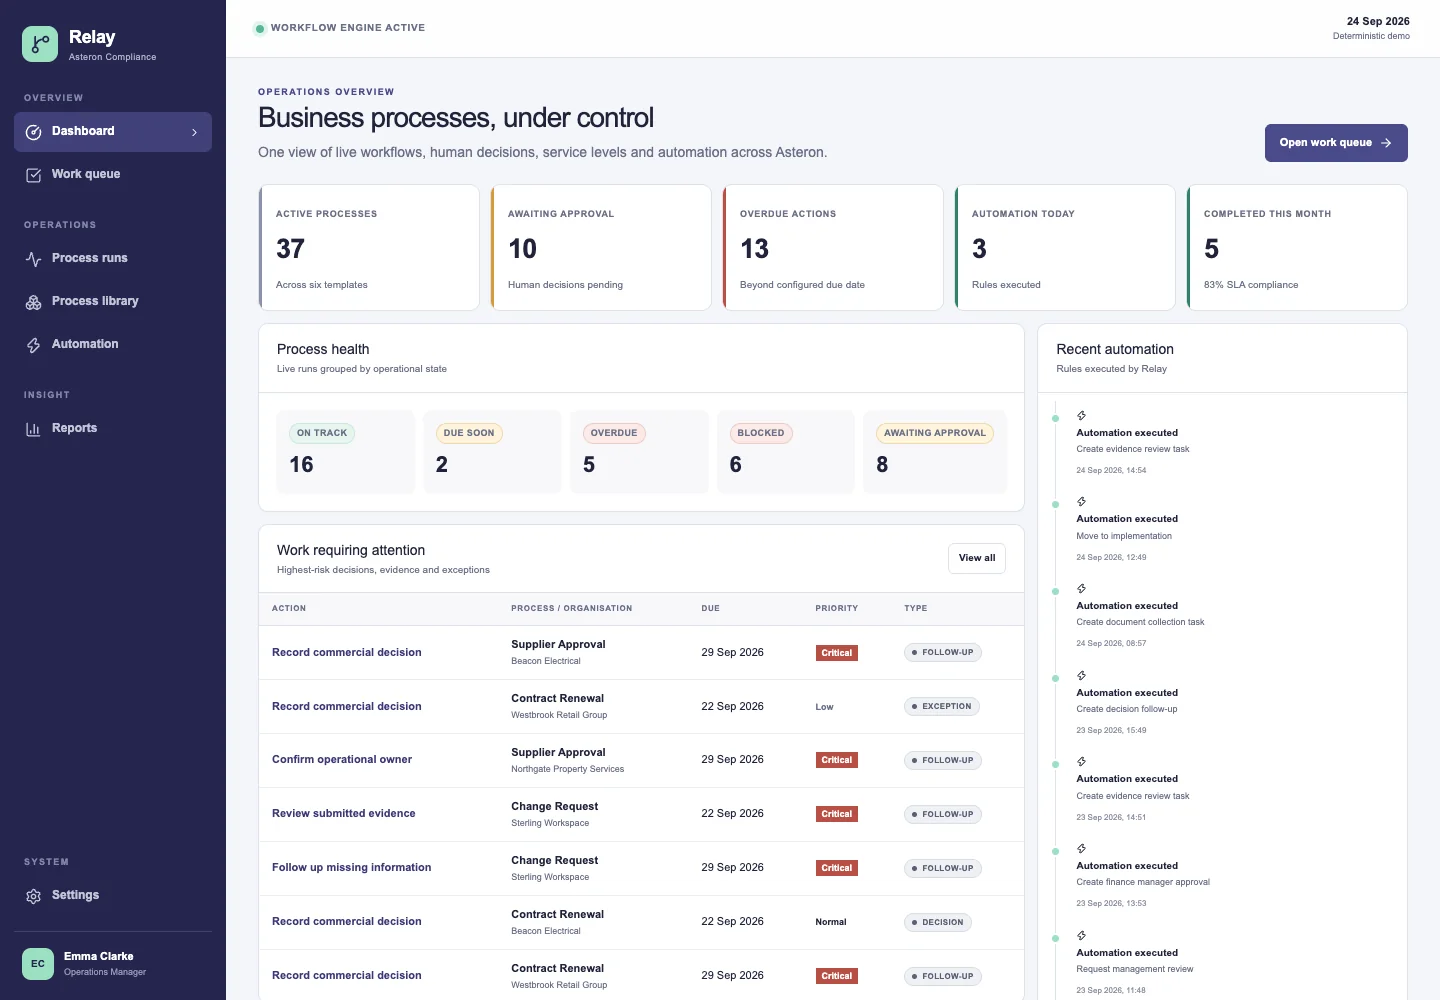Select the On Track status card
The image size is (1440, 1000).
tap(345, 452)
